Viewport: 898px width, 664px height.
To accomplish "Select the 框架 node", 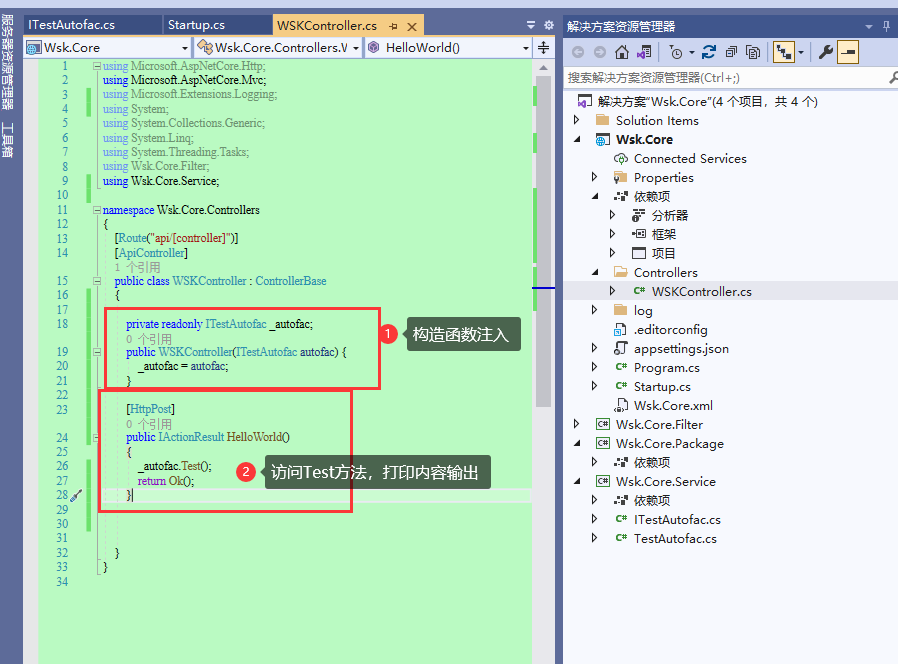I will pyautogui.click(x=664, y=234).
